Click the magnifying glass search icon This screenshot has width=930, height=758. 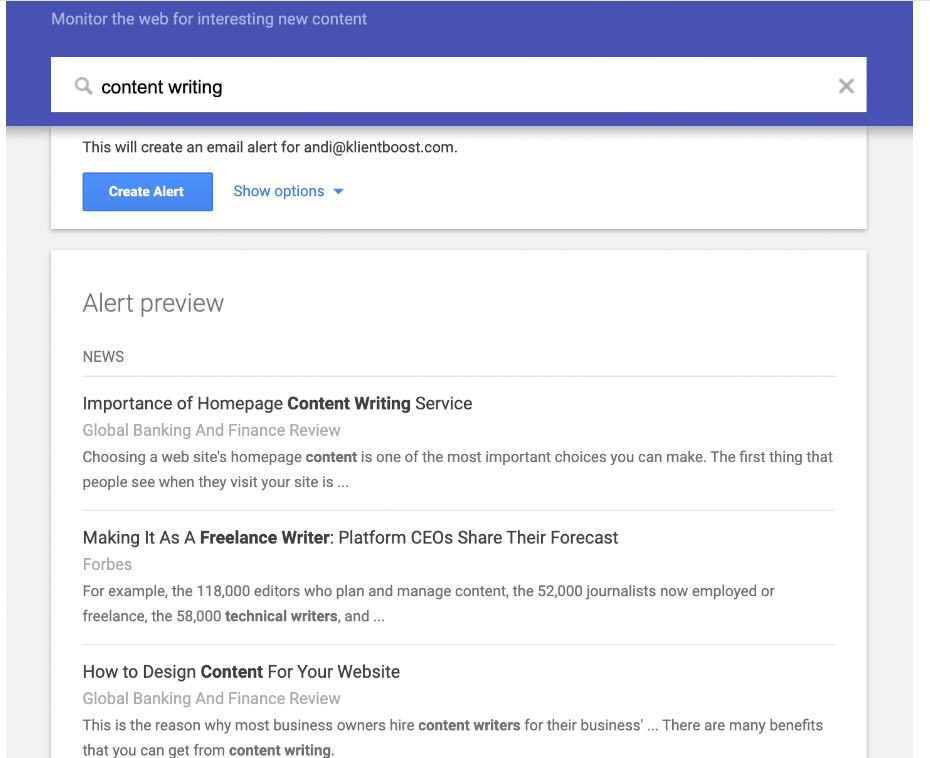coord(84,87)
